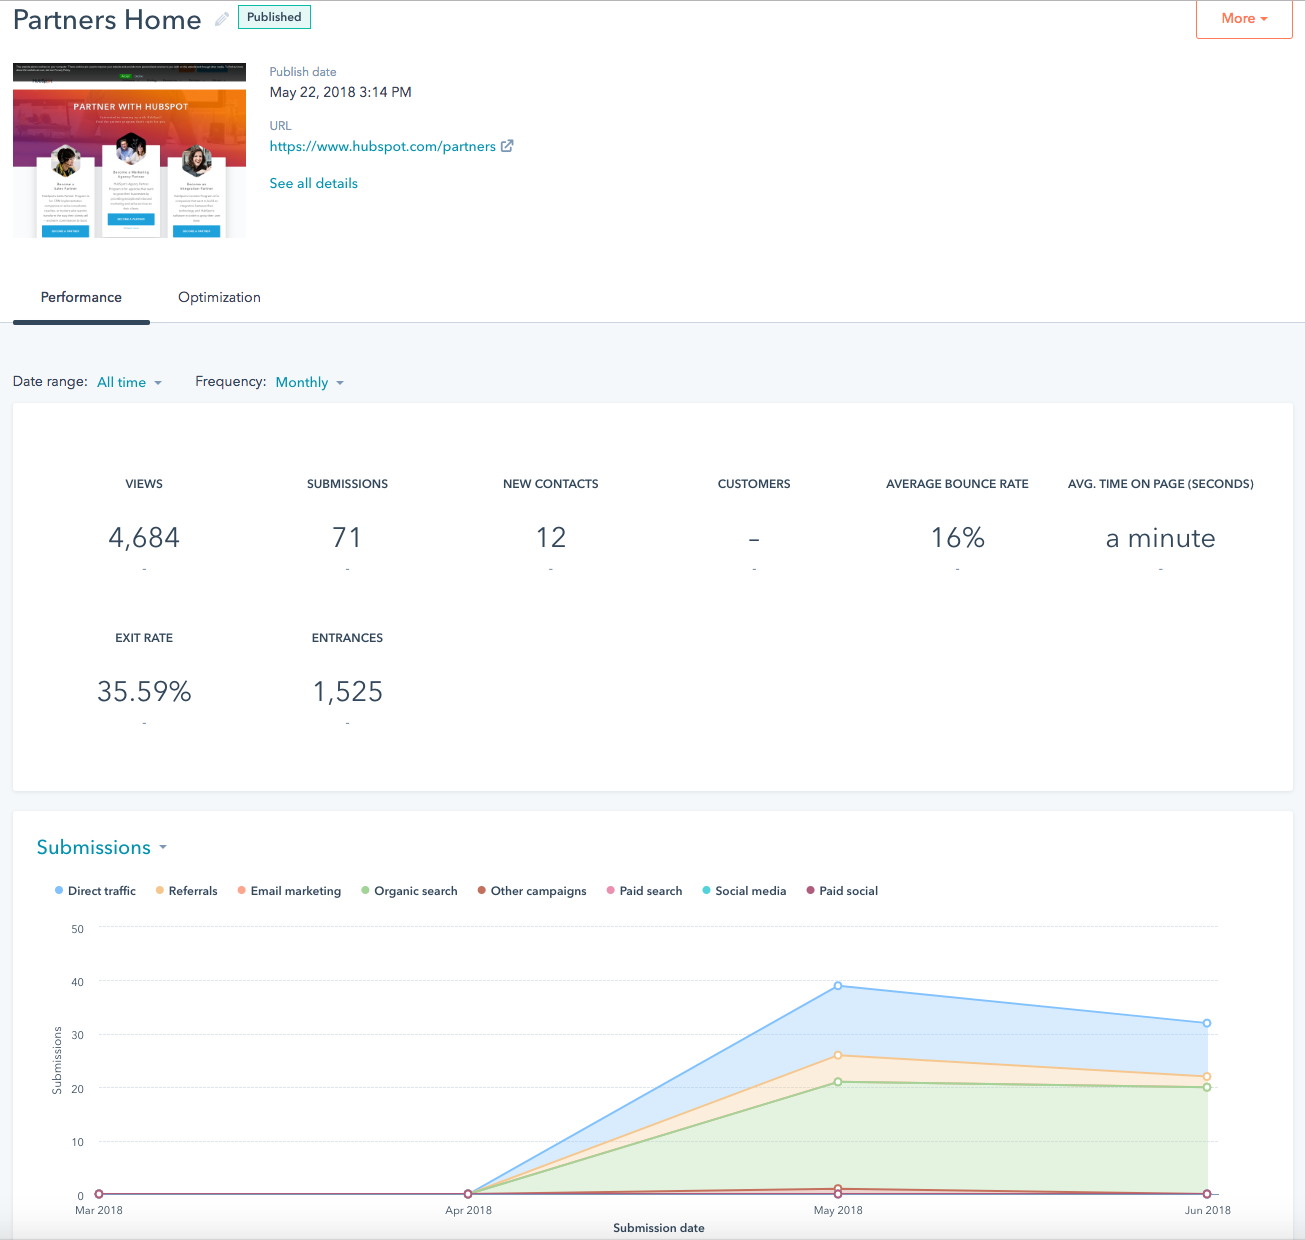Click the Organic search data point at Jun 2018
Image resolution: width=1305 pixels, height=1240 pixels.
tap(1207, 1087)
